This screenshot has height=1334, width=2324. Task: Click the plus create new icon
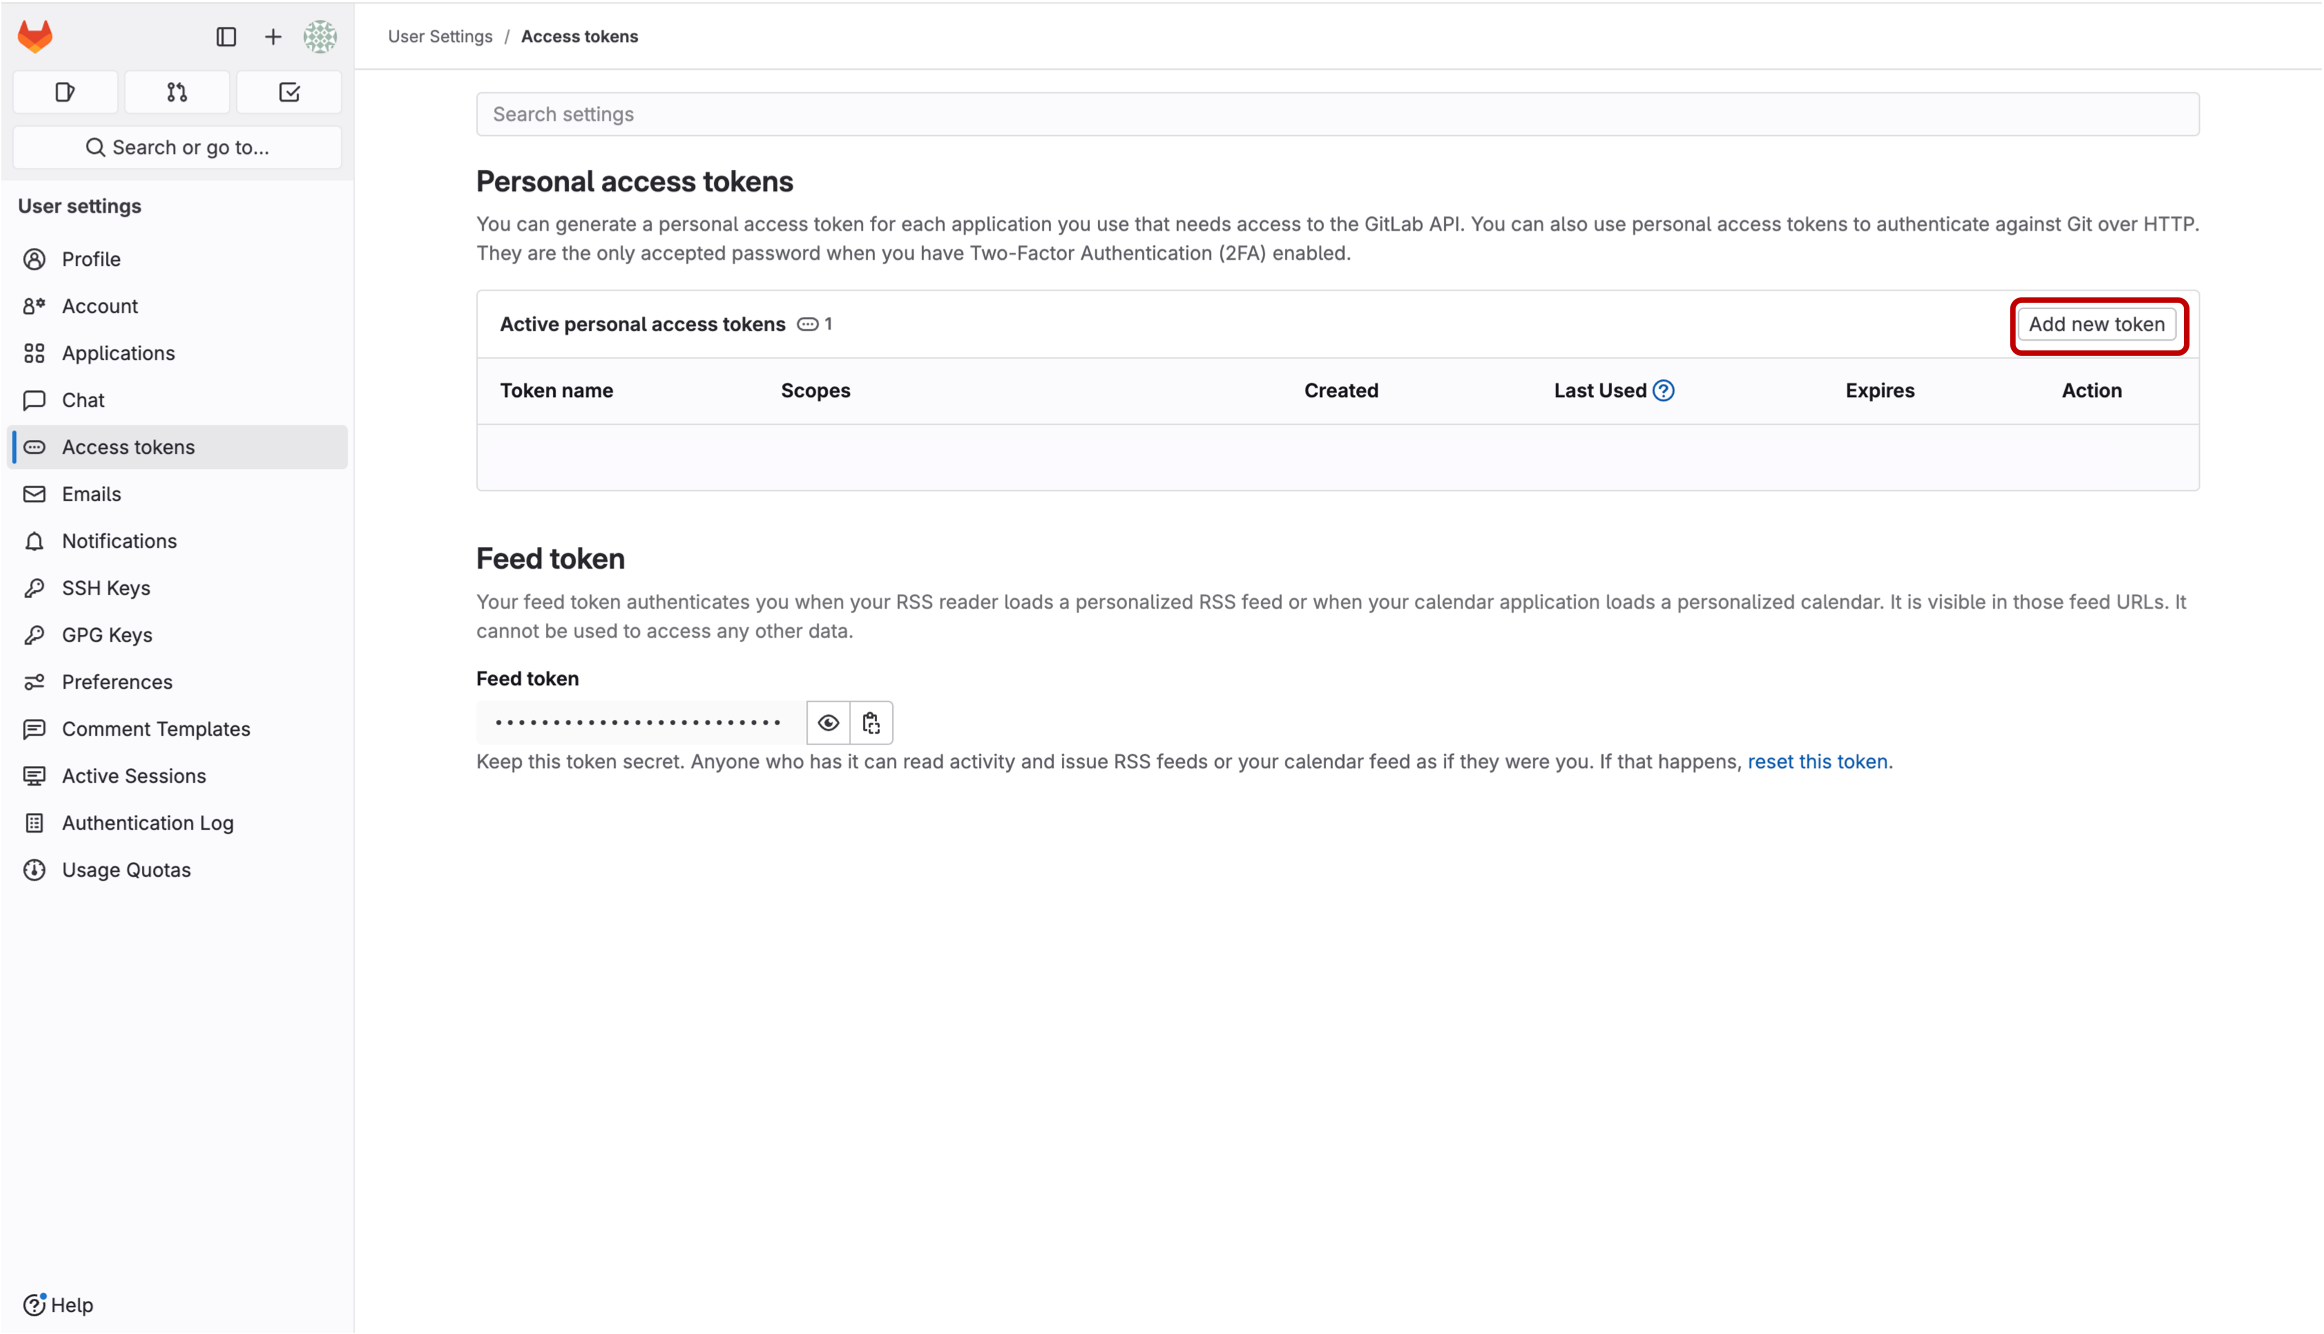[x=273, y=37]
